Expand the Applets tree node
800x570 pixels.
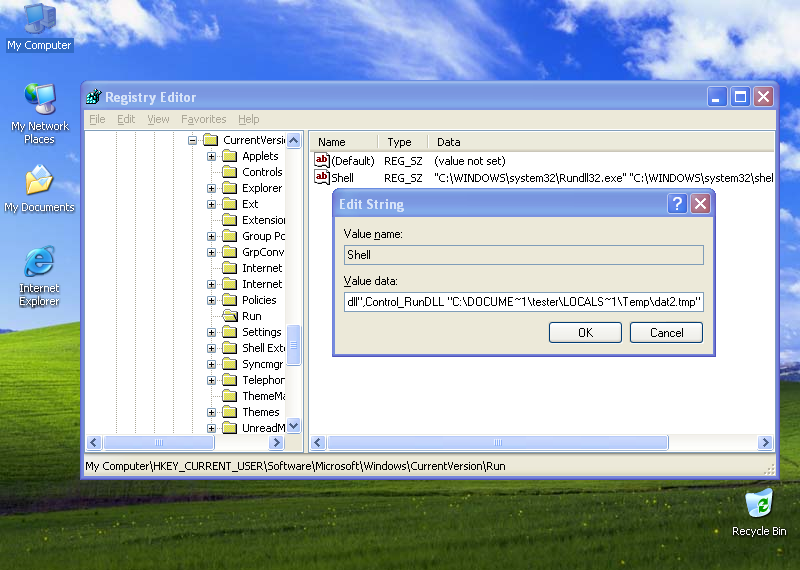click(x=211, y=156)
